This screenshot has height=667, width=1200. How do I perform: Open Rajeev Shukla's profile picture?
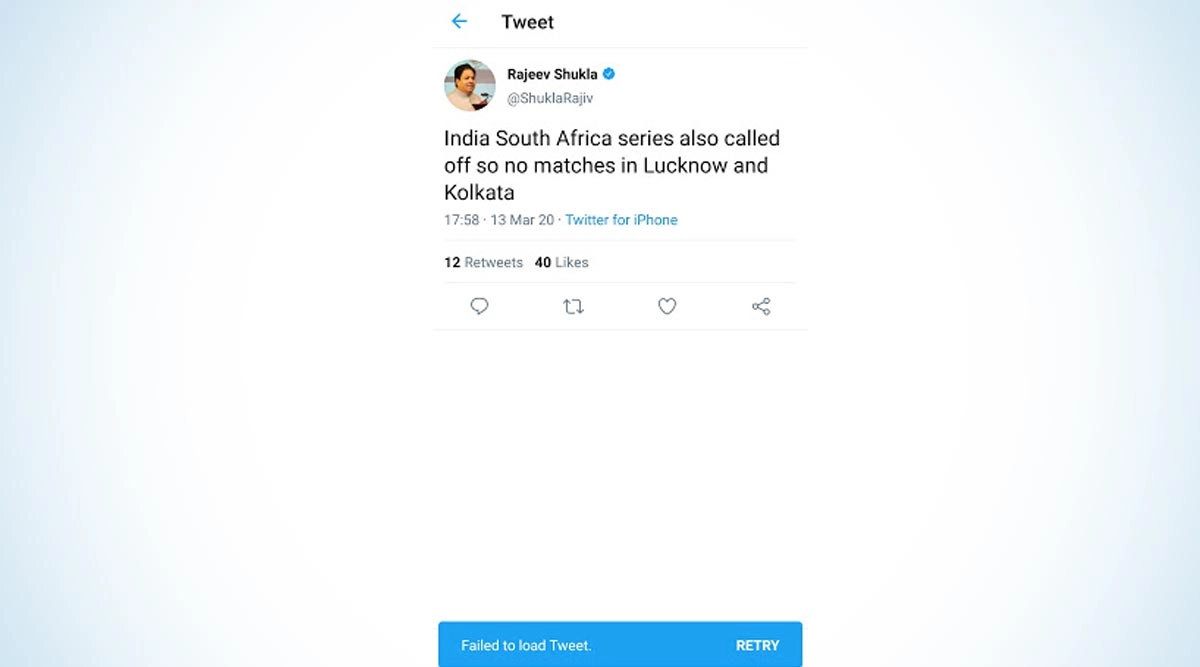point(470,85)
